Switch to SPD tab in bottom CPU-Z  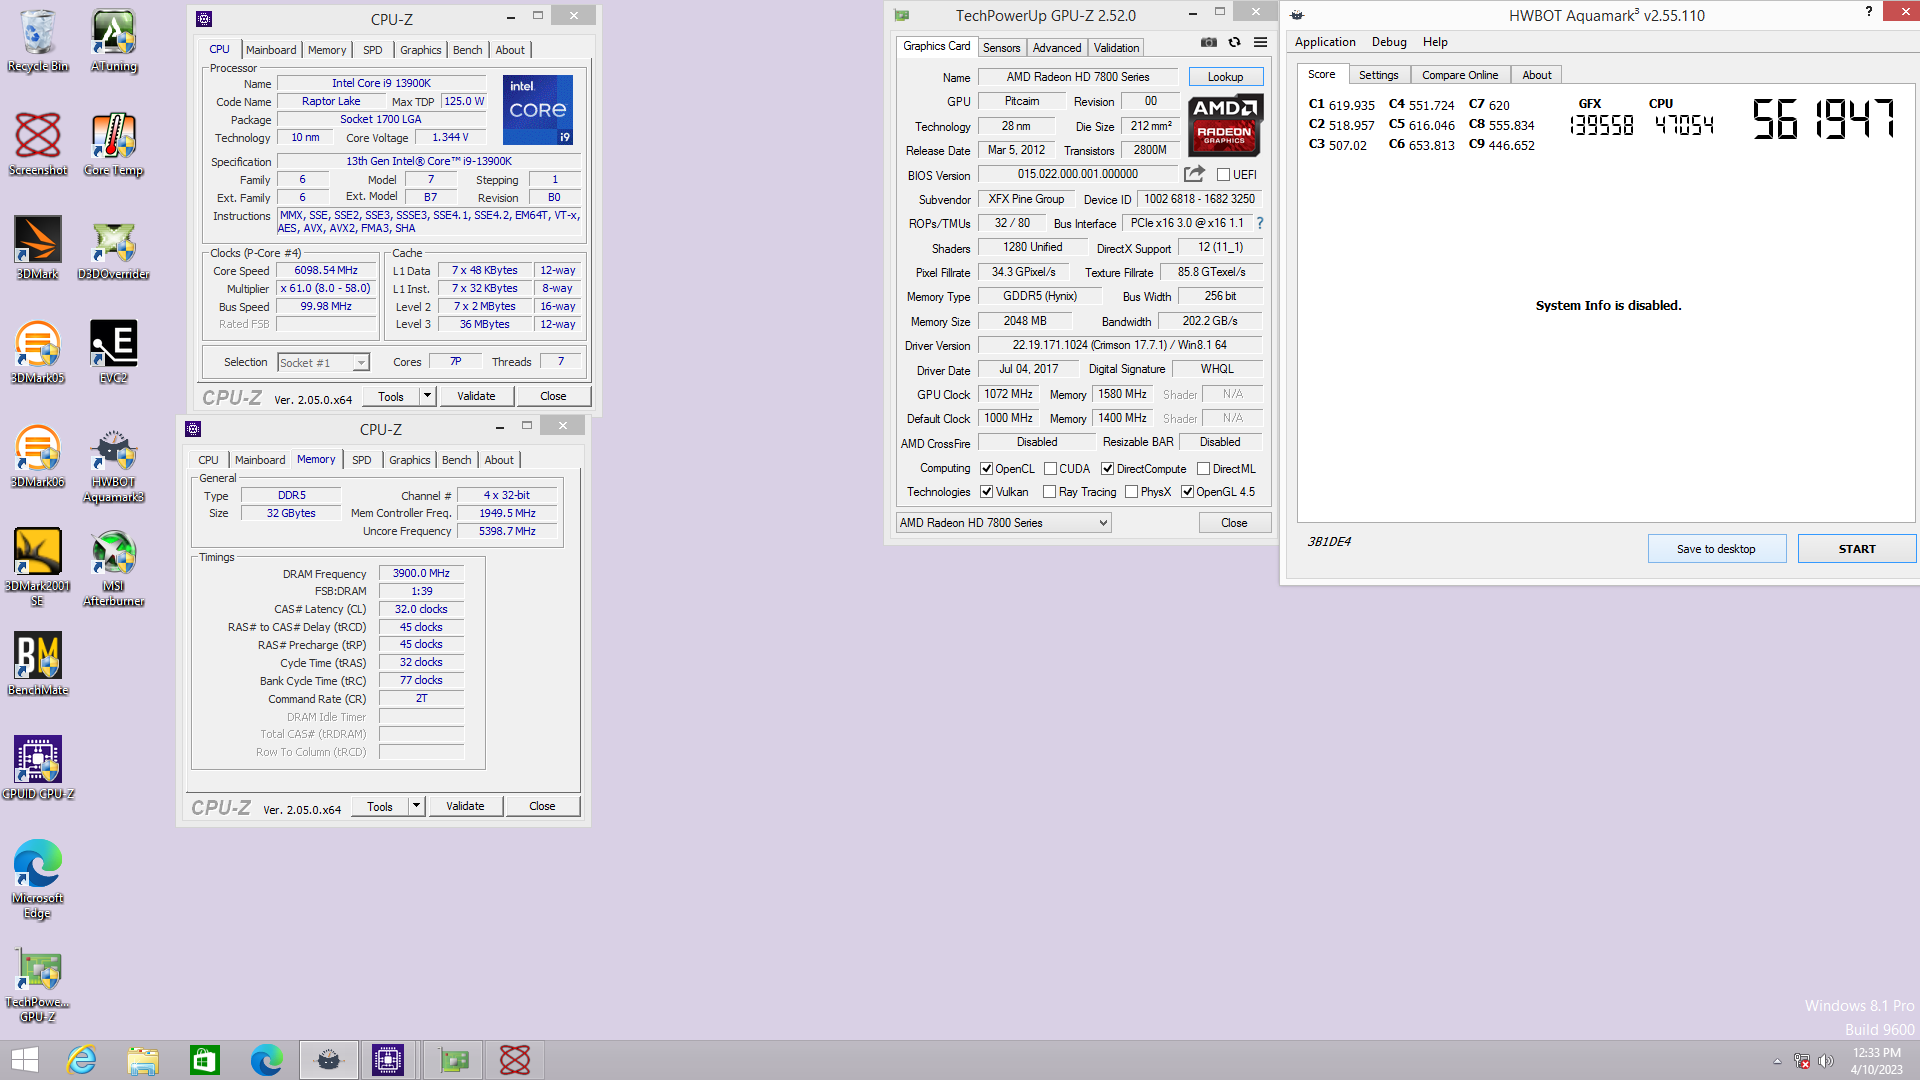(361, 460)
